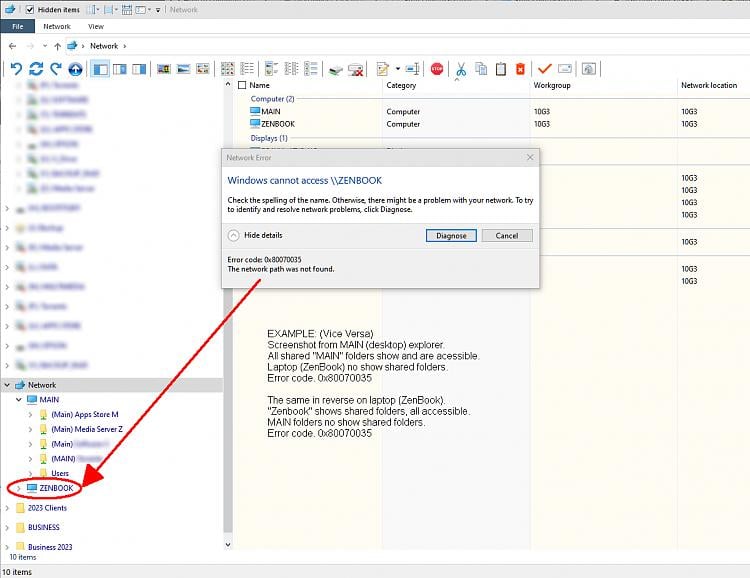Open the File menu tab
The width and height of the screenshot is (750, 578).
[x=17, y=27]
